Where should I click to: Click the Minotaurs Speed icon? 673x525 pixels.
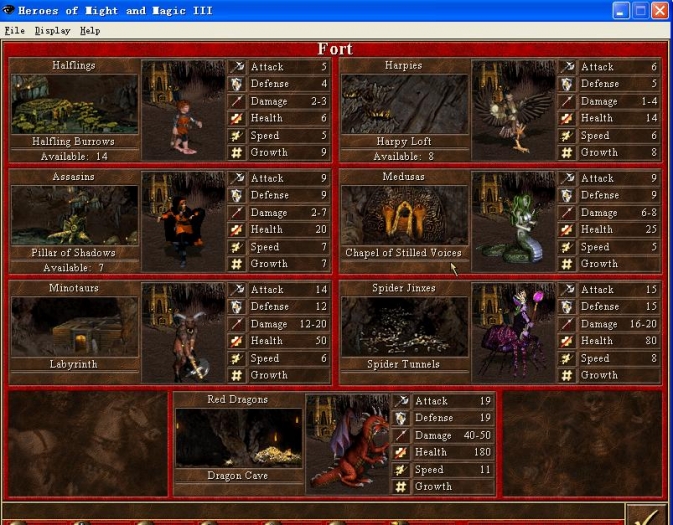click(x=236, y=358)
